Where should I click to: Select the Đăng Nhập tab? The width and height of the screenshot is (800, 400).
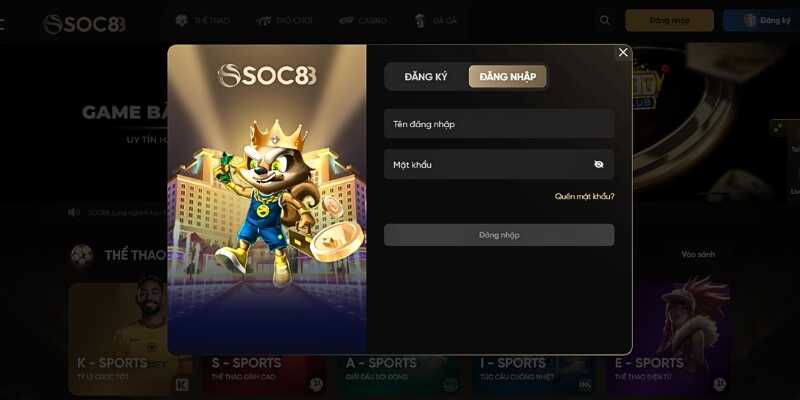[508, 77]
